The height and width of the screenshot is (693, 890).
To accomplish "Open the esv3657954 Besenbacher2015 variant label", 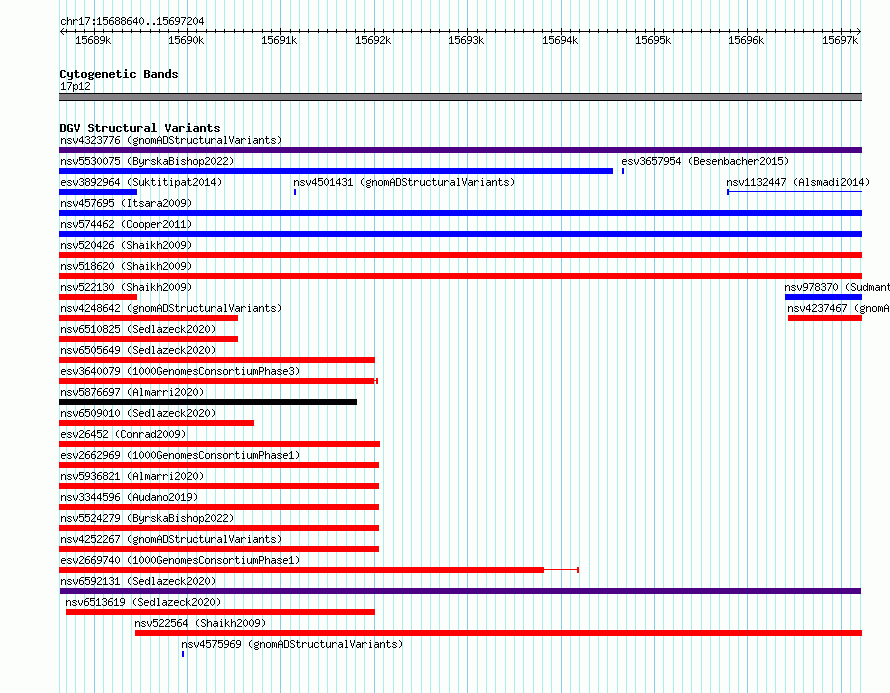I will 705,161.
